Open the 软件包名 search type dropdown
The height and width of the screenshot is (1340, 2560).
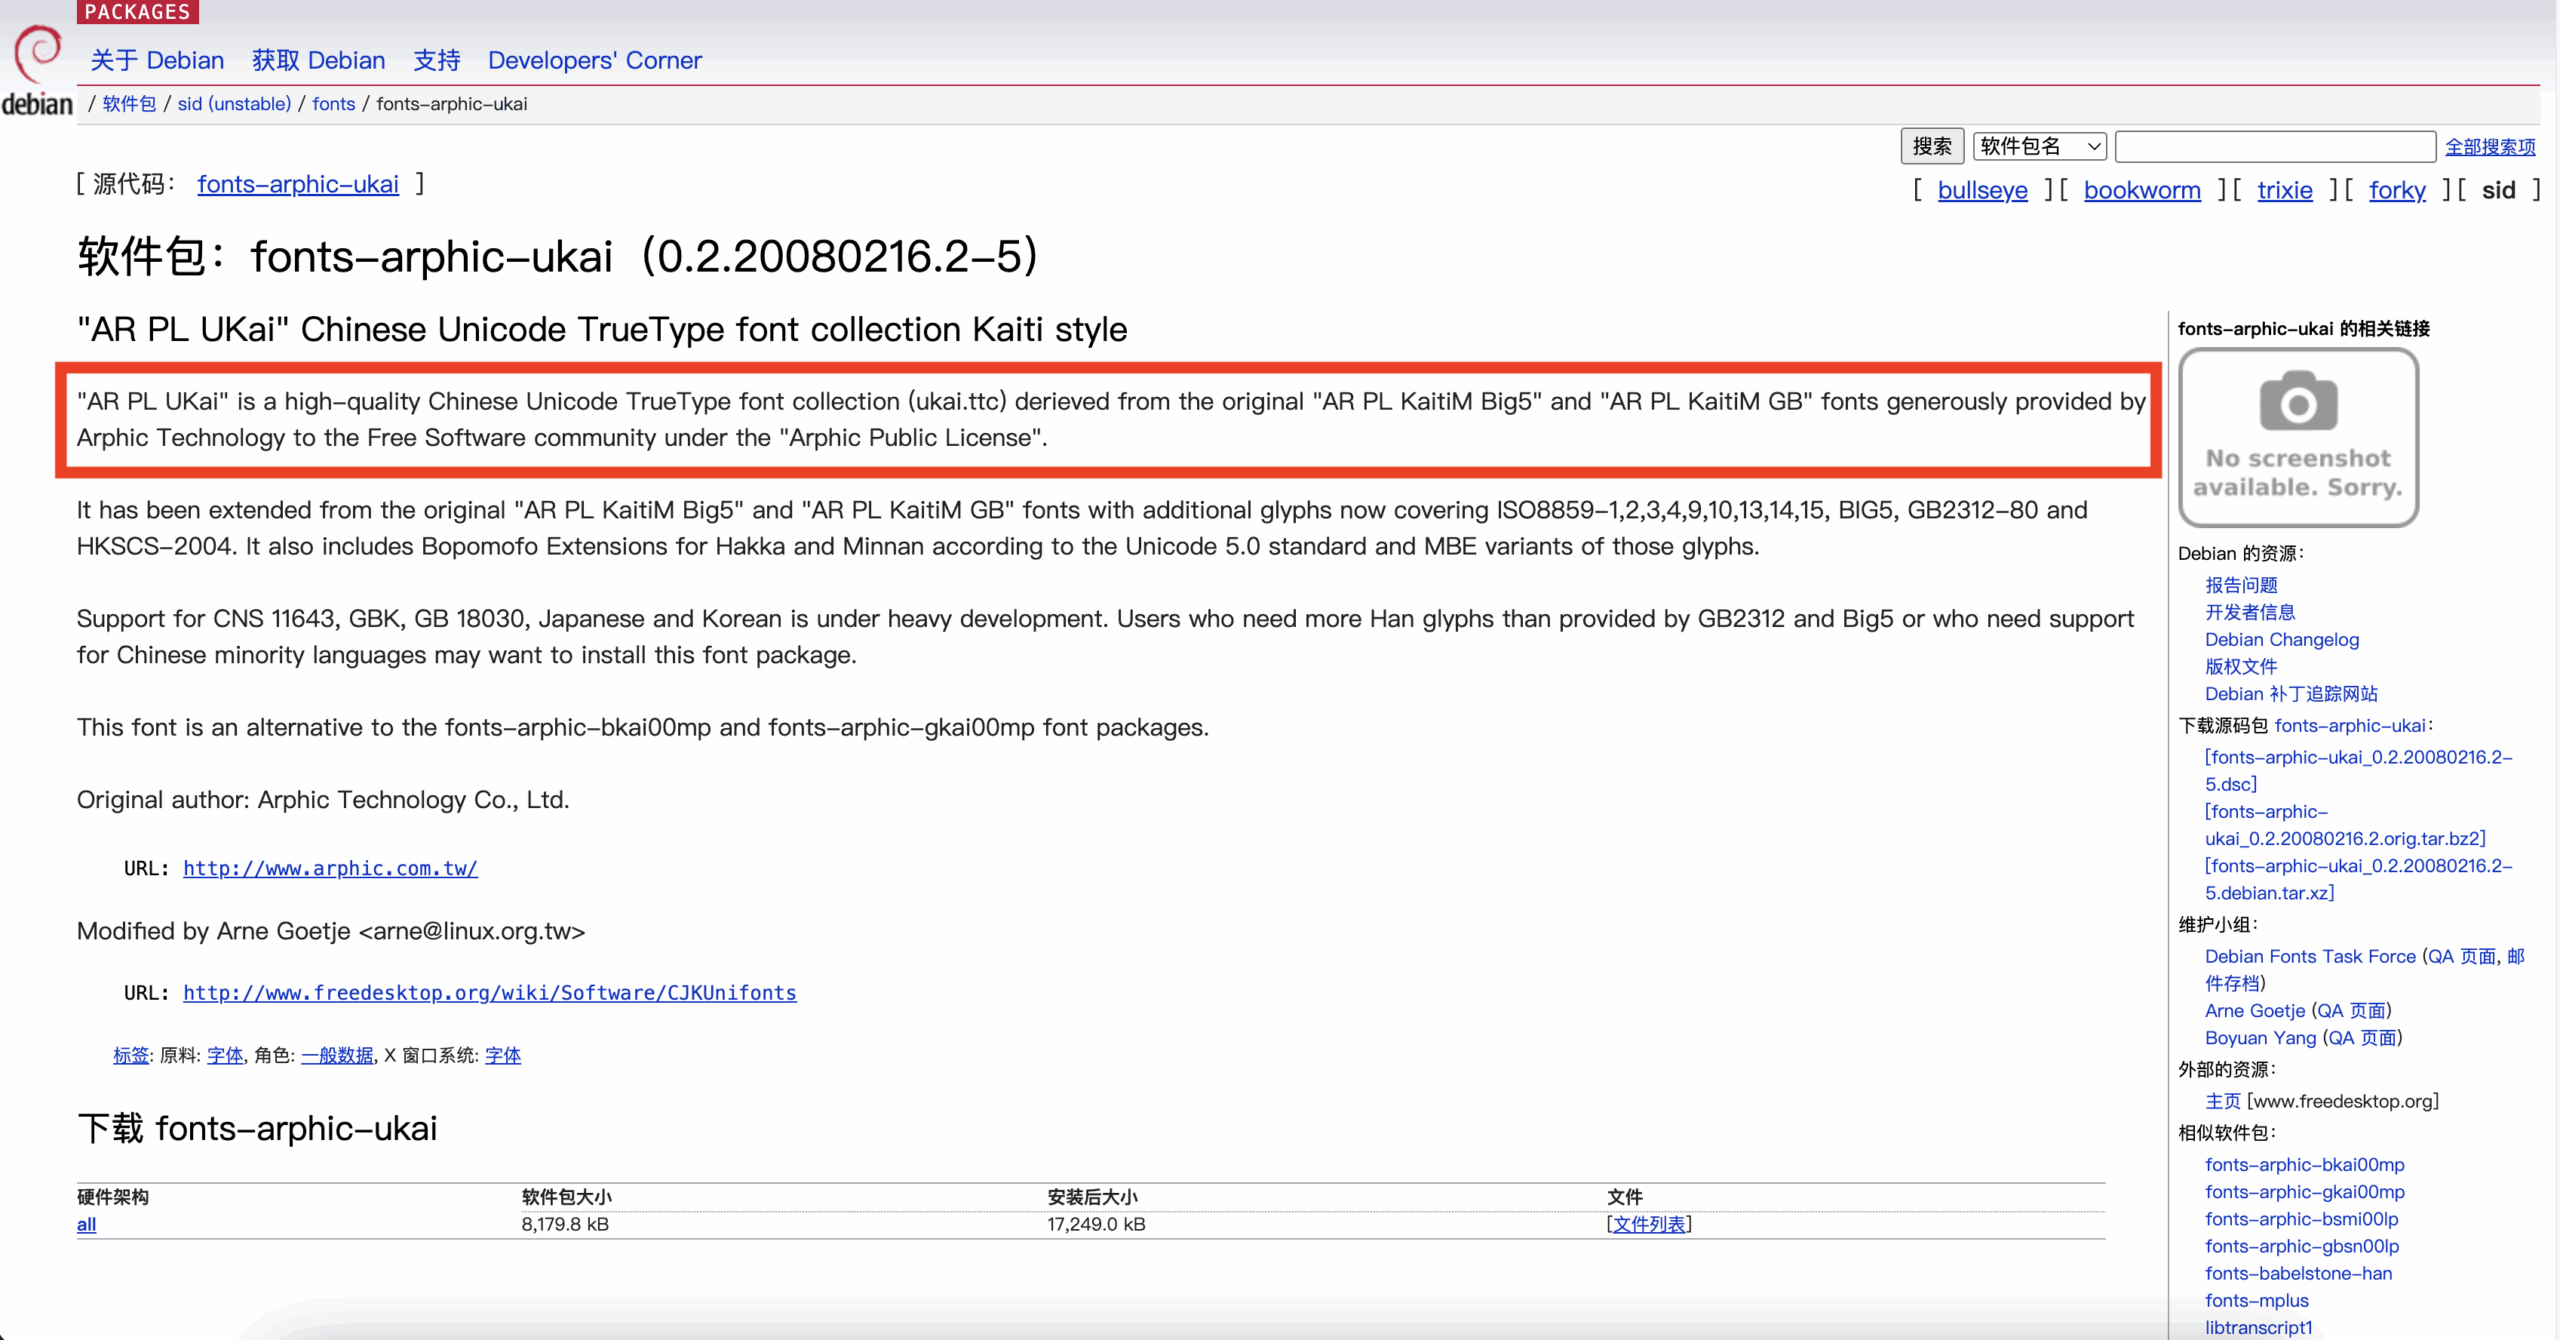[x=2040, y=147]
